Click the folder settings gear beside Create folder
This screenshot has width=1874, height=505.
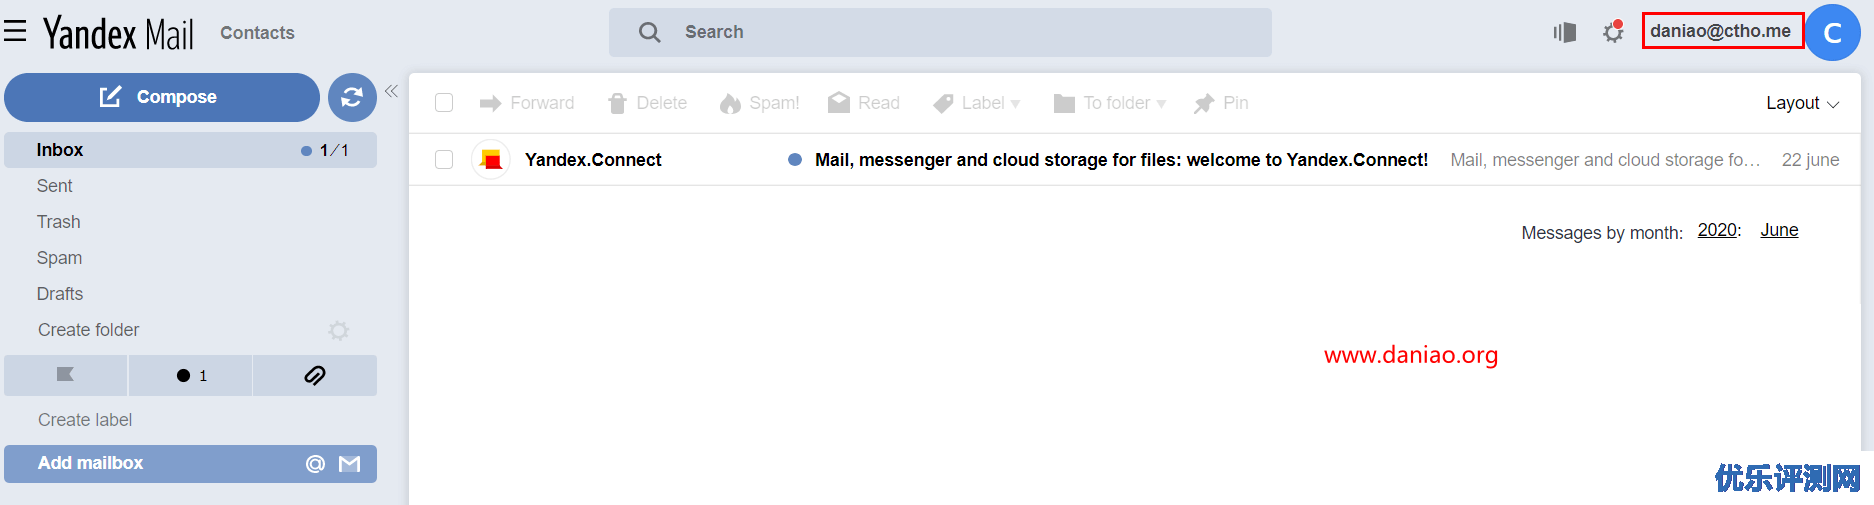(x=339, y=331)
